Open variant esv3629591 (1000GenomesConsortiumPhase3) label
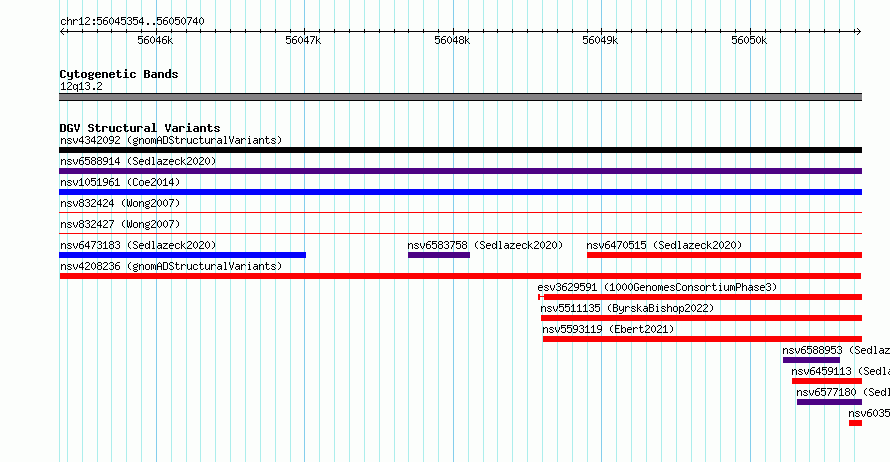 point(657,287)
